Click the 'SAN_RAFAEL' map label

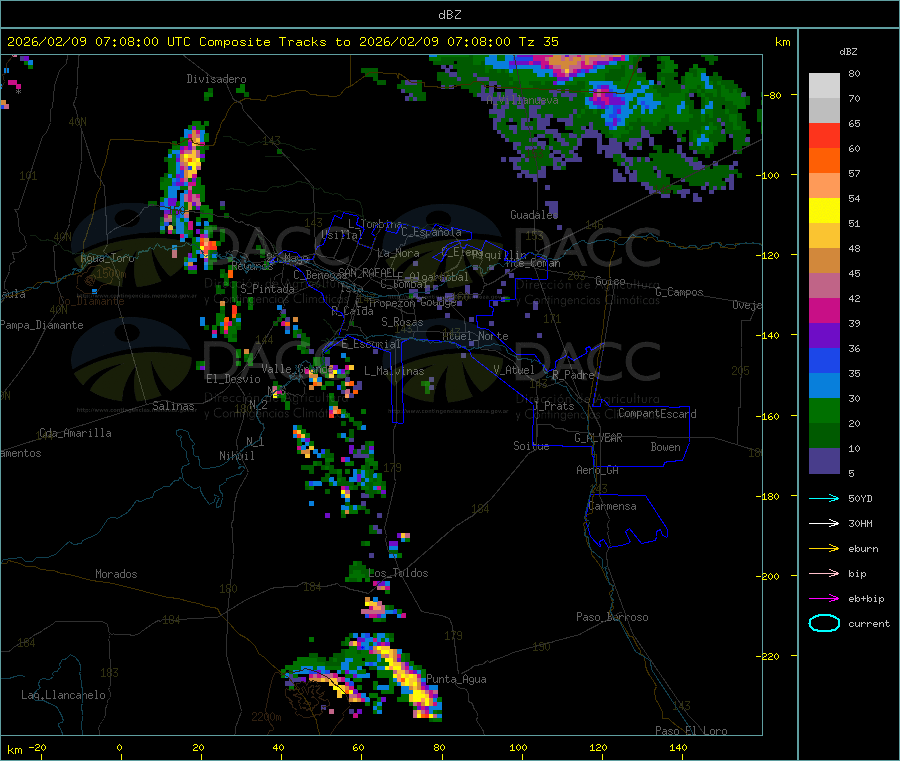coord(367,272)
